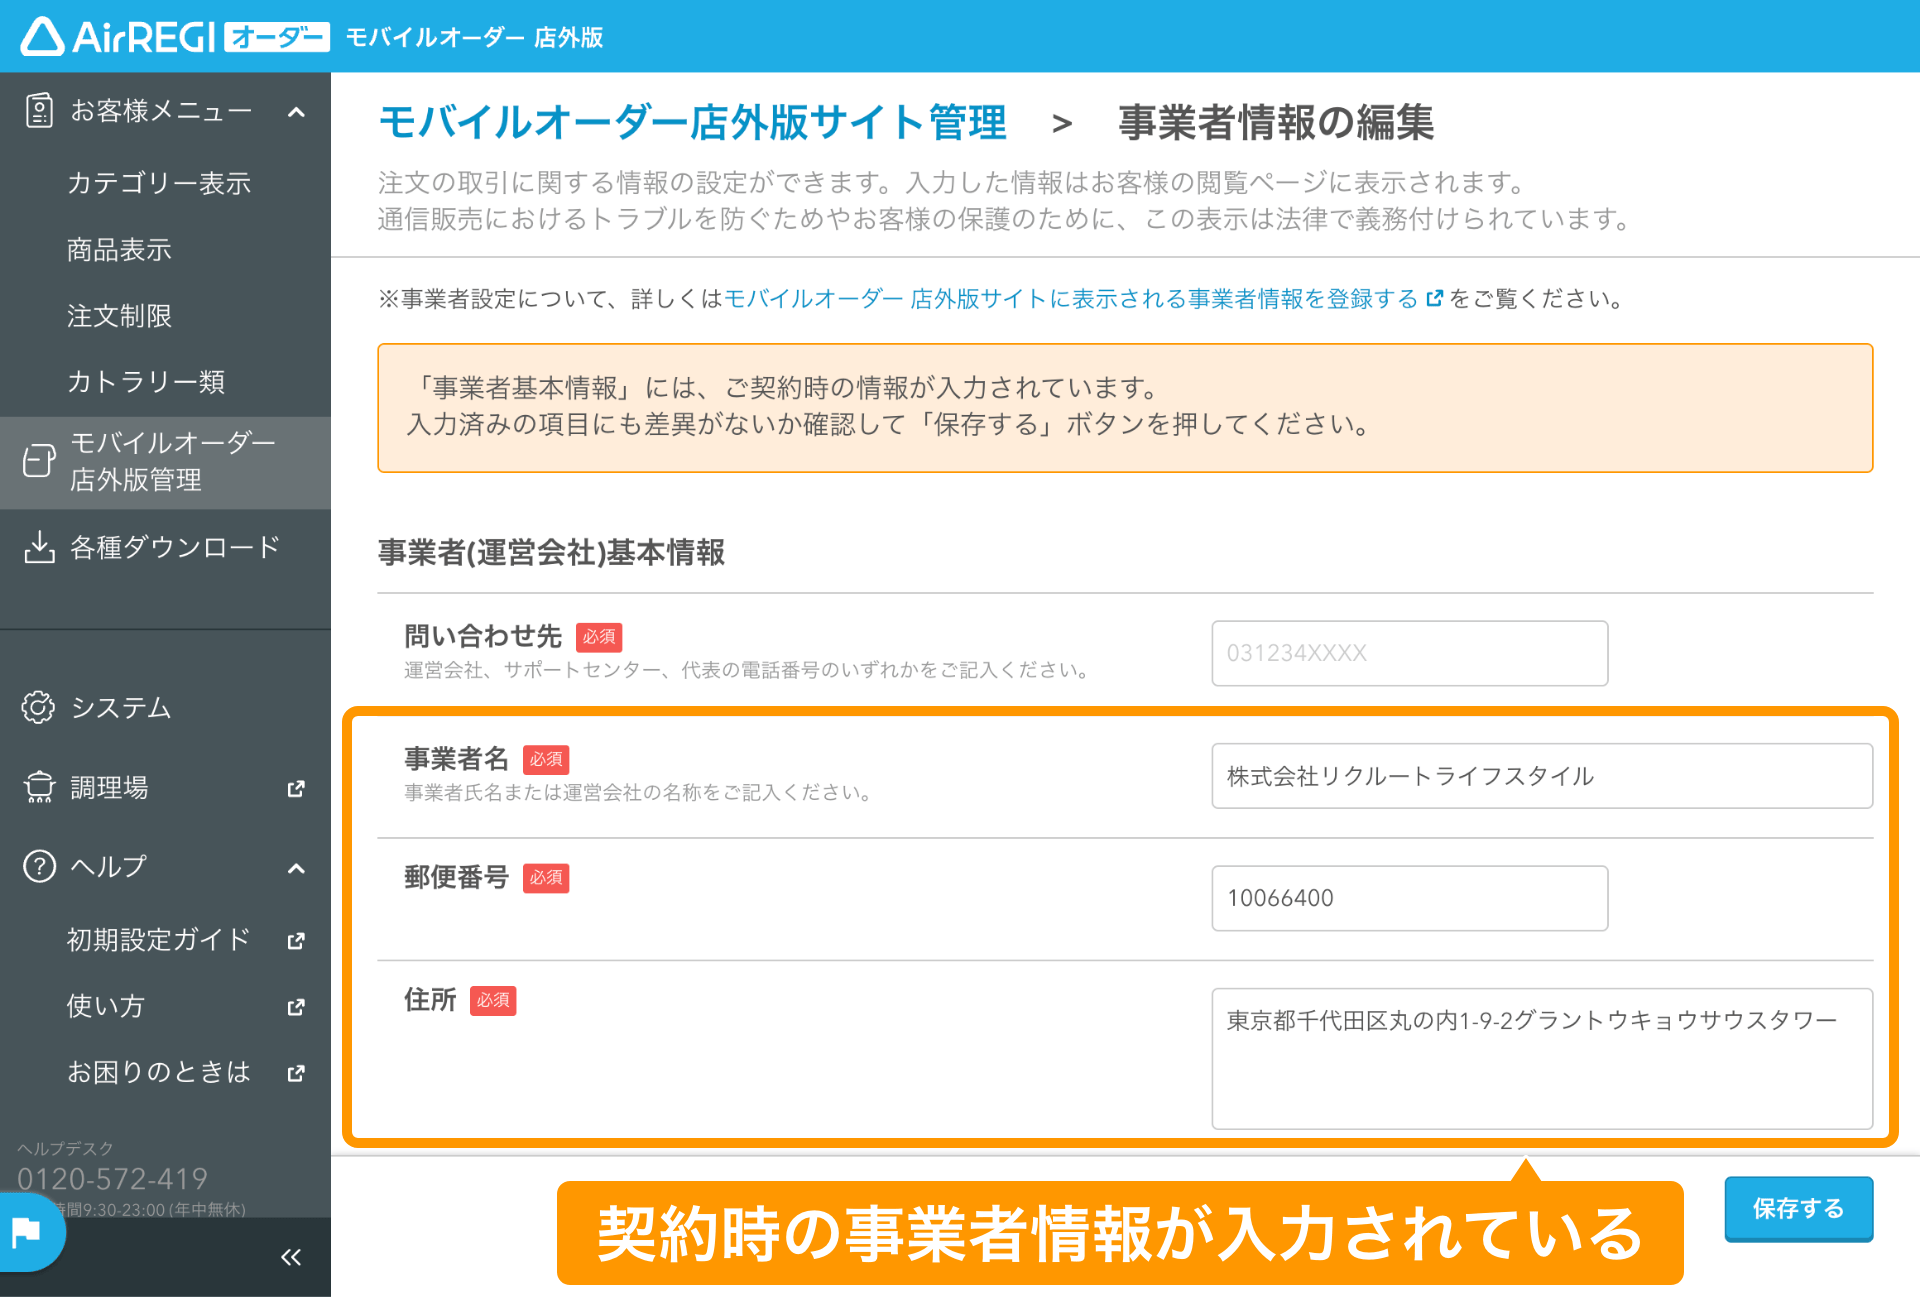Collapse the お客様メニュー section chevron

[296, 111]
